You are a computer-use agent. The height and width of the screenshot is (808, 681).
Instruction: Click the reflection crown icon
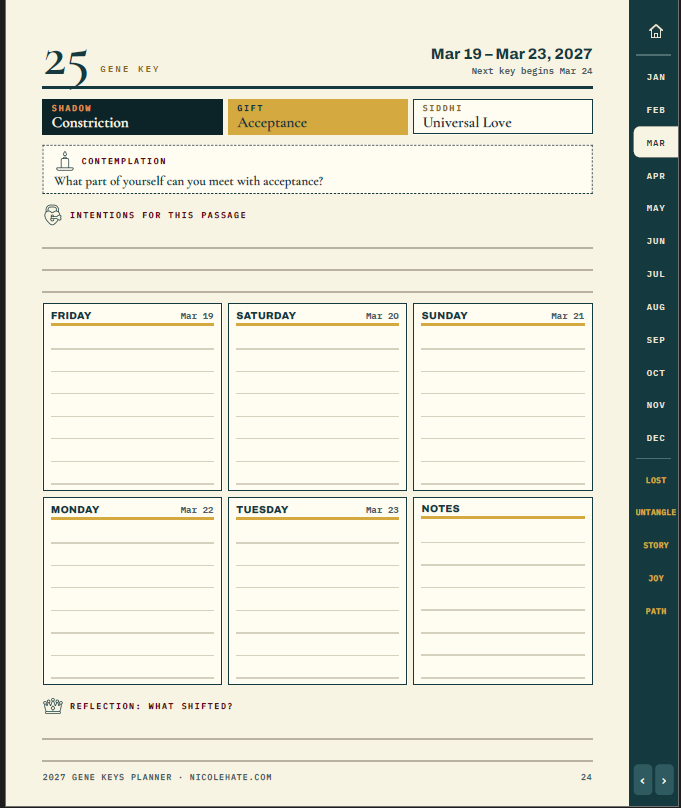(53, 706)
